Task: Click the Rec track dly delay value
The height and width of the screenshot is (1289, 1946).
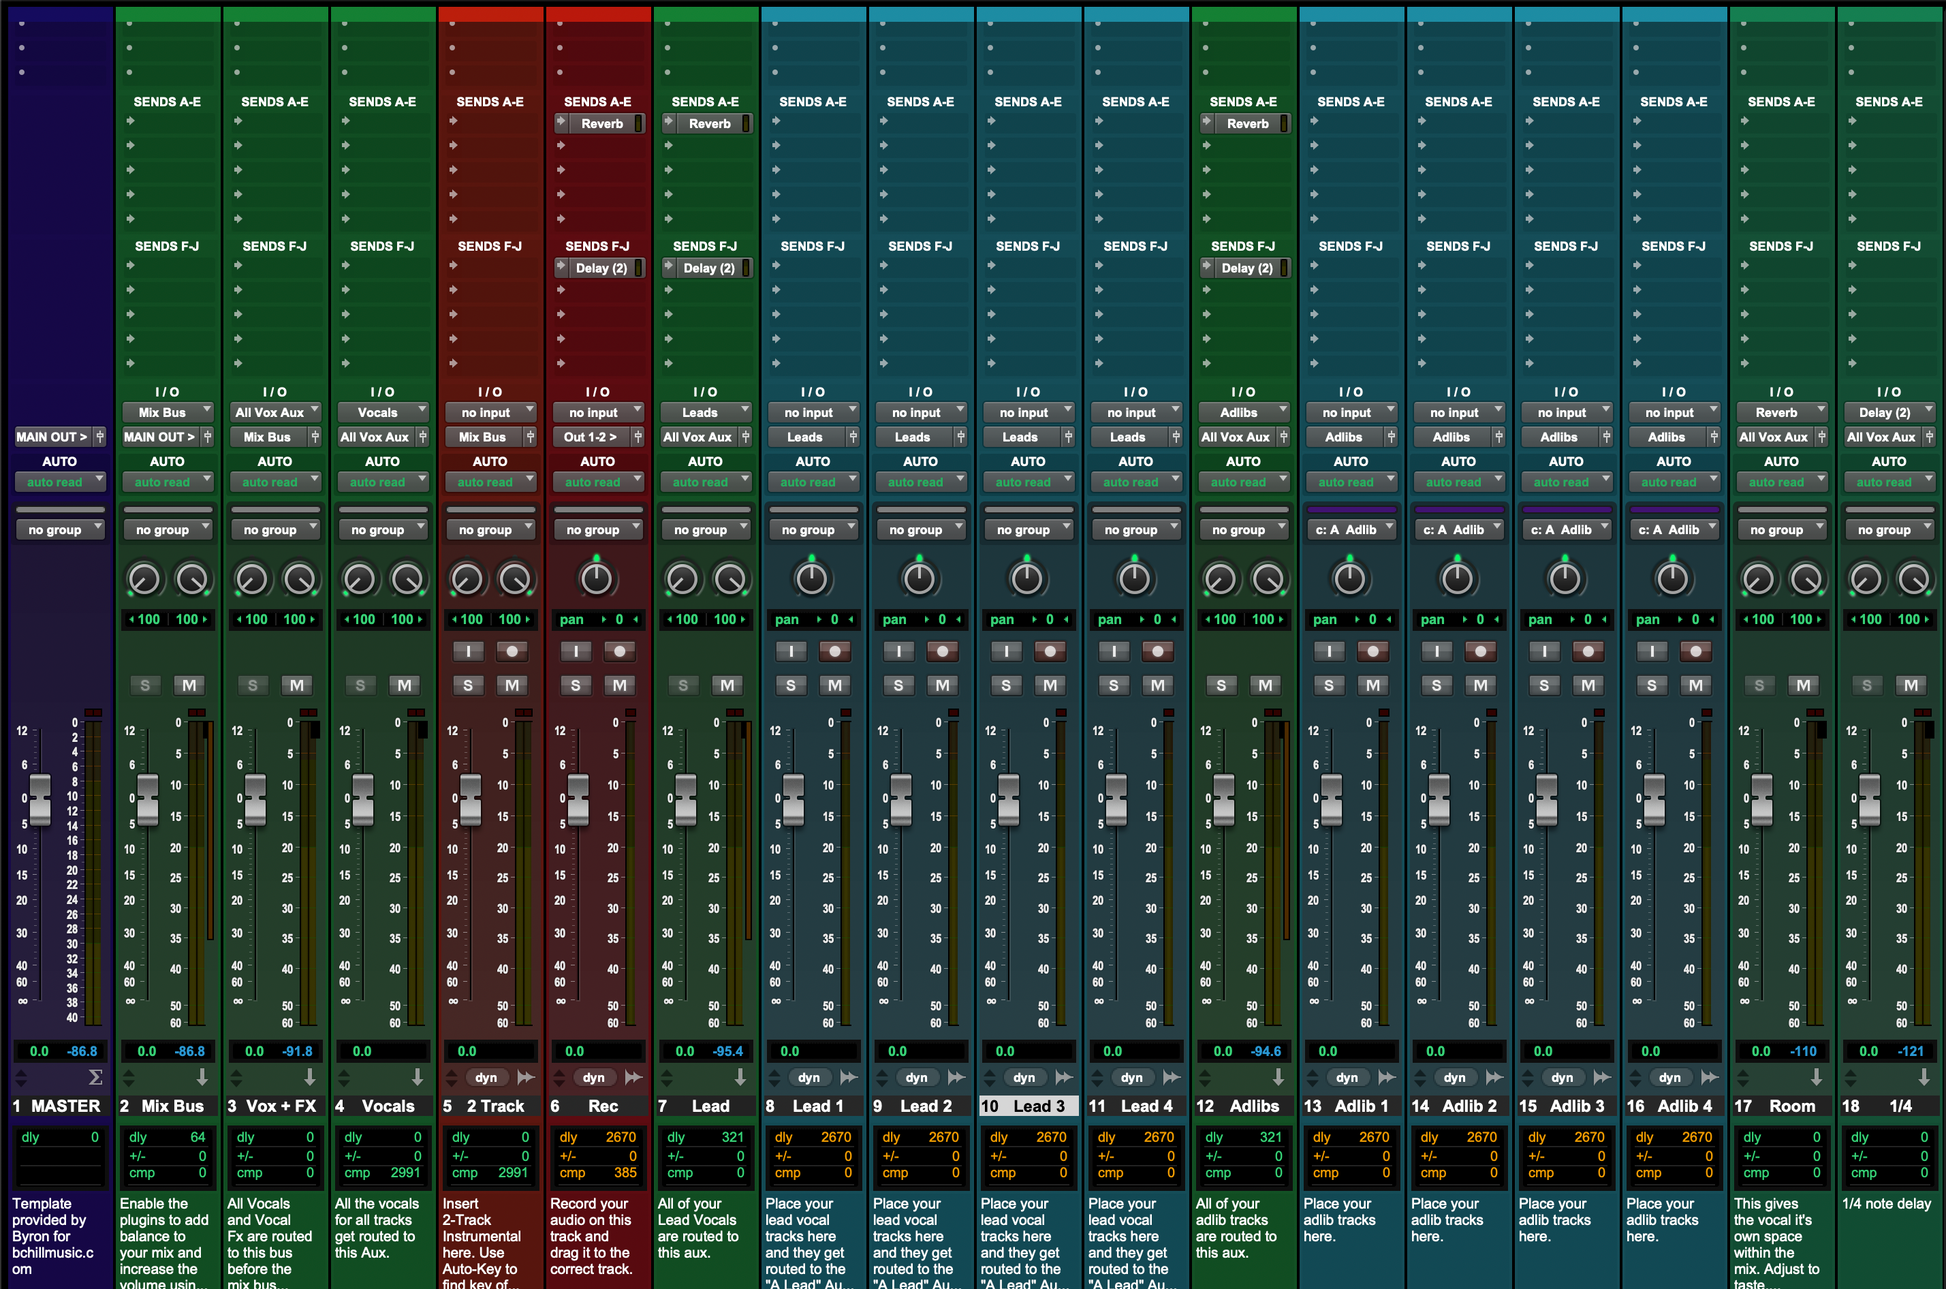Action: pyautogui.click(x=620, y=1137)
